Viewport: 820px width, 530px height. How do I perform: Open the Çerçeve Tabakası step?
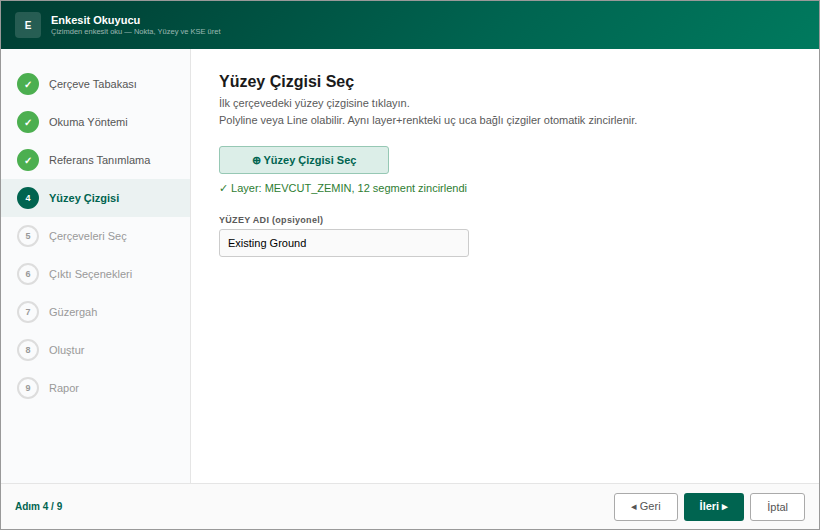click(96, 84)
